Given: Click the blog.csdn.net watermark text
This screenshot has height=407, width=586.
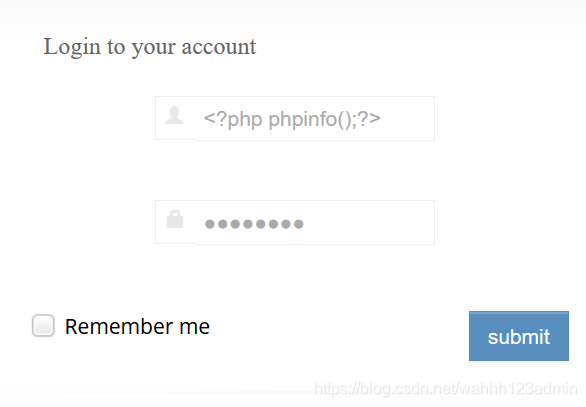Looking at the screenshot, I should (x=446, y=389).
